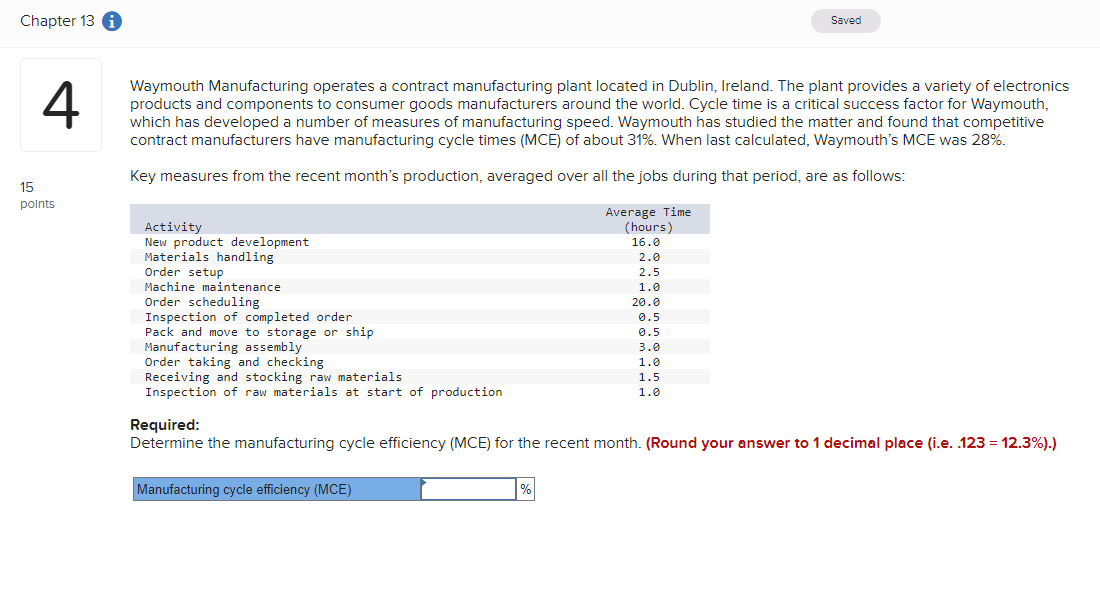Image resolution: width=1100 pixels, height=591 pixels.
Task: Click the 1.5 hours value
Action: (x=649, y=377)
